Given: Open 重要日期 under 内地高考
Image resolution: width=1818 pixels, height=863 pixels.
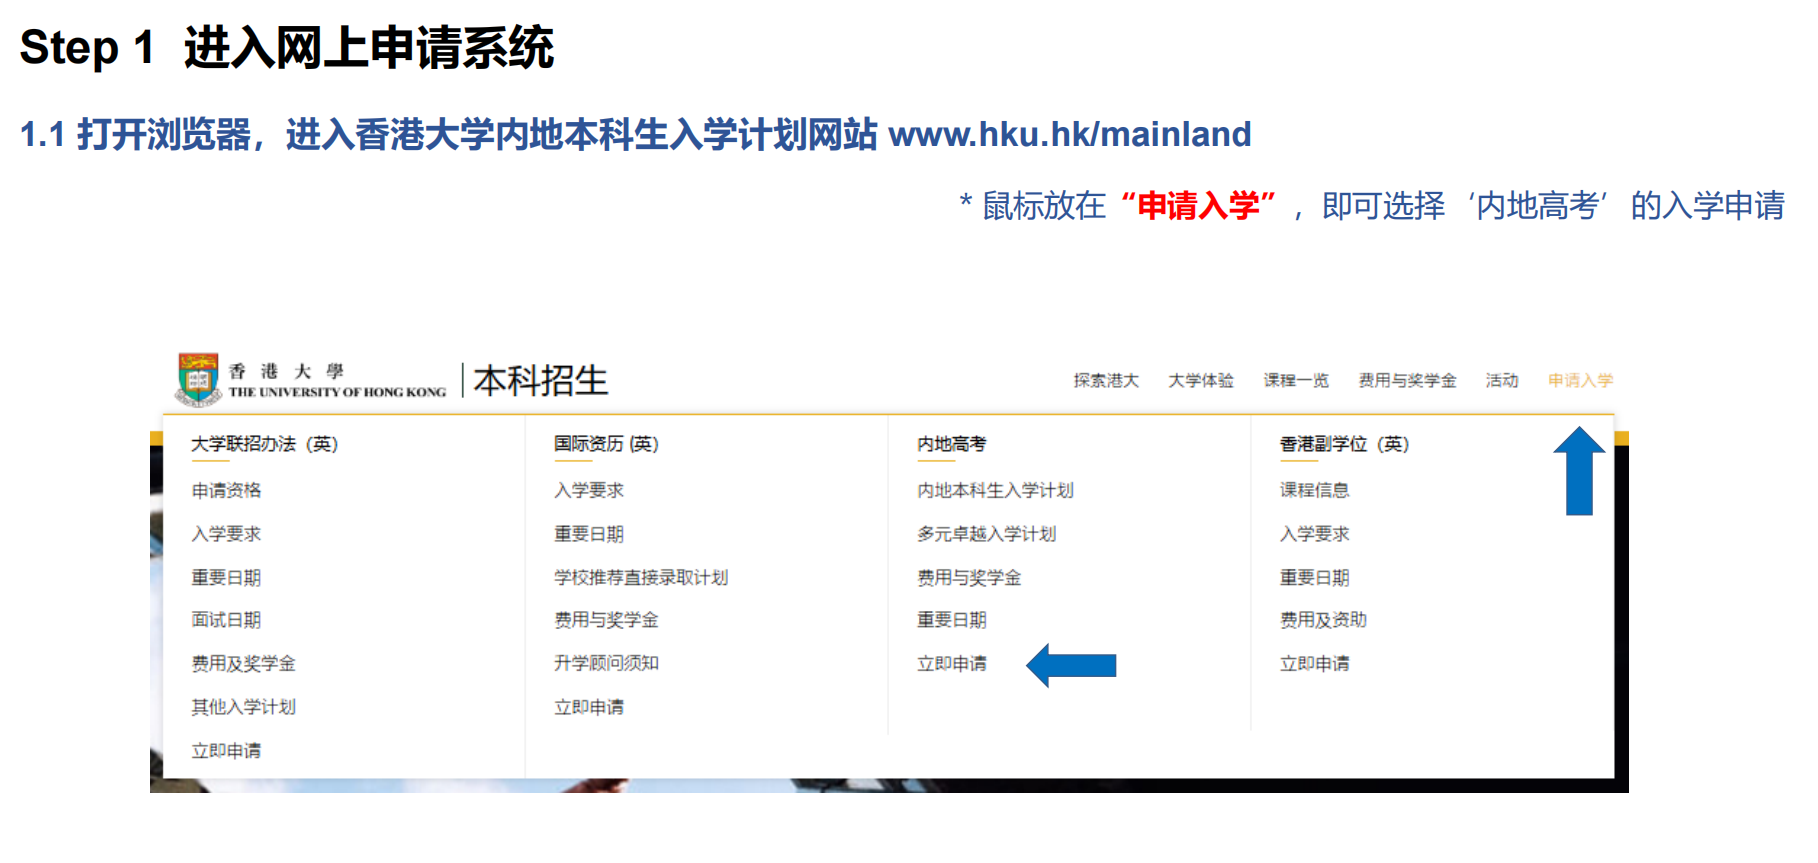Looking at the screenshot, I should 952,620.
